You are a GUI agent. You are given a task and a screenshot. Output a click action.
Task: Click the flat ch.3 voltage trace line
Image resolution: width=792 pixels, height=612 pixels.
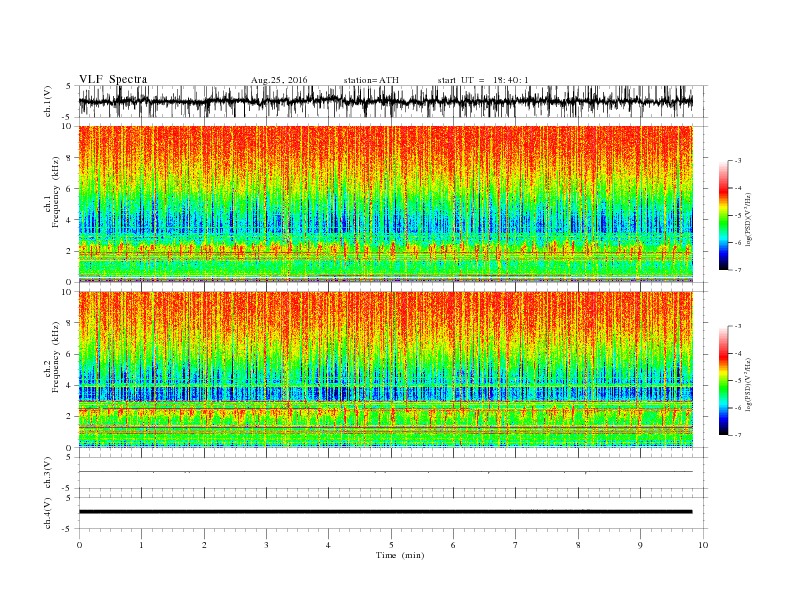[x=386, y=472]
